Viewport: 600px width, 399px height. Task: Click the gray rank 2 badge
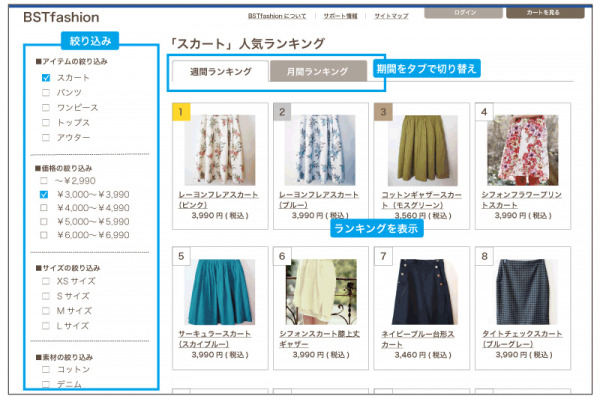[282, 112]
